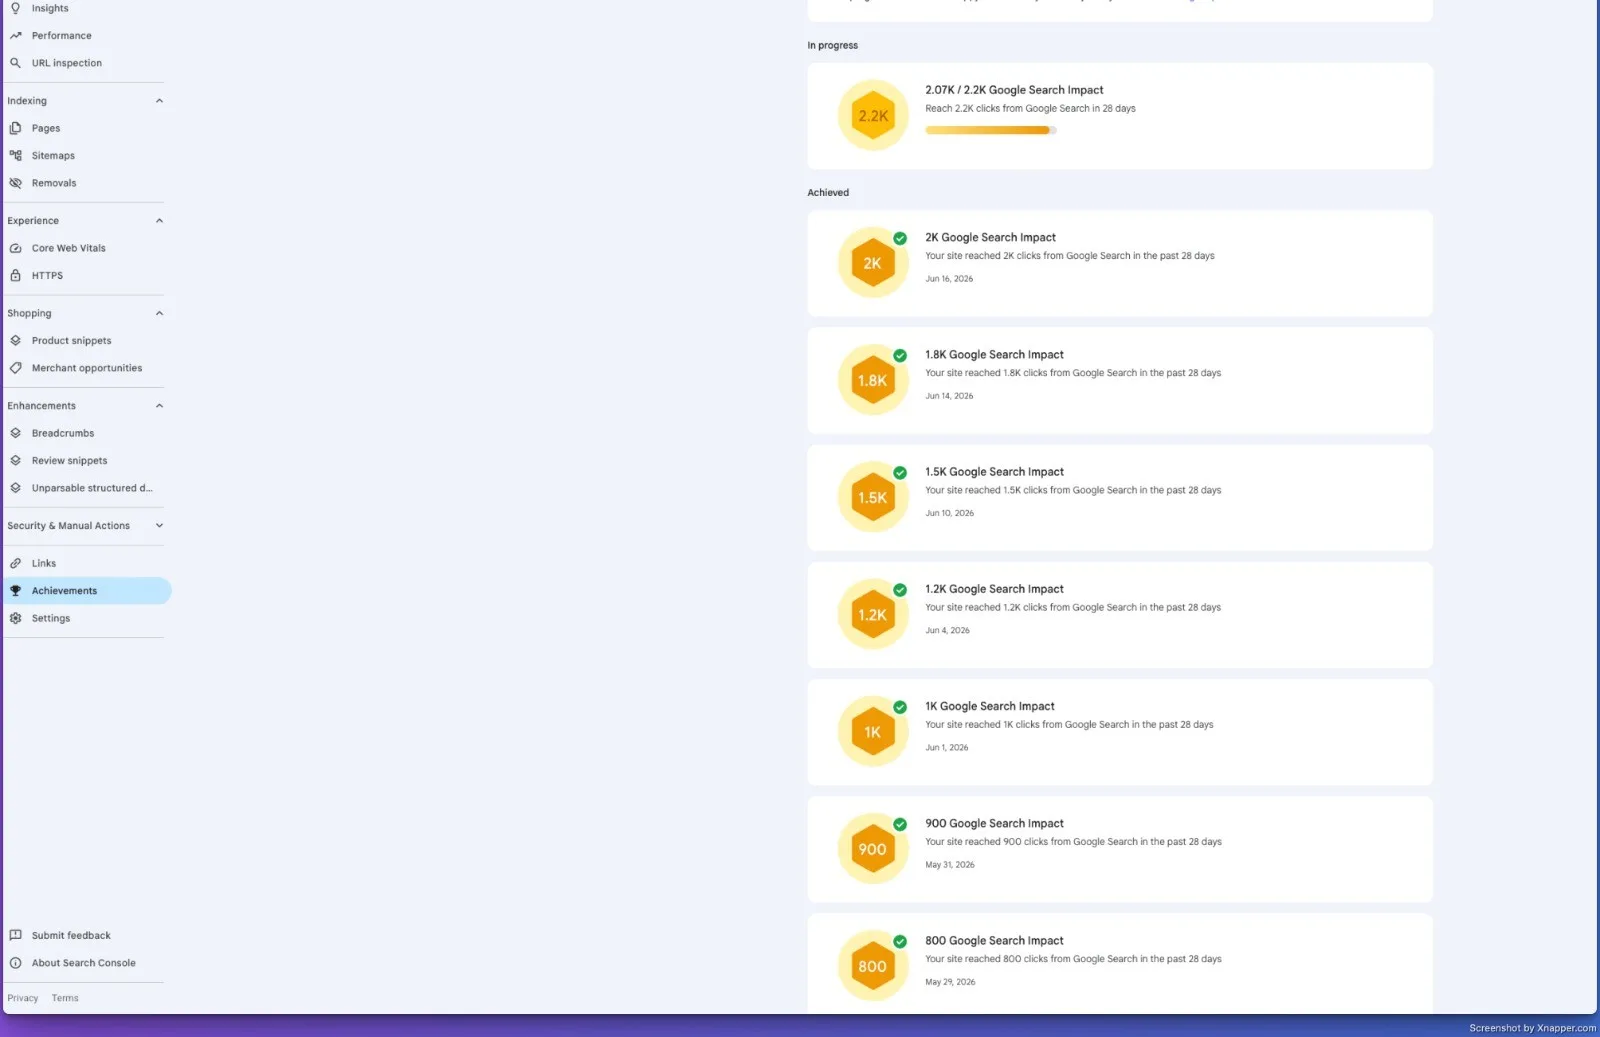Click the Achievements trophy icon

(x=15, y=591)
